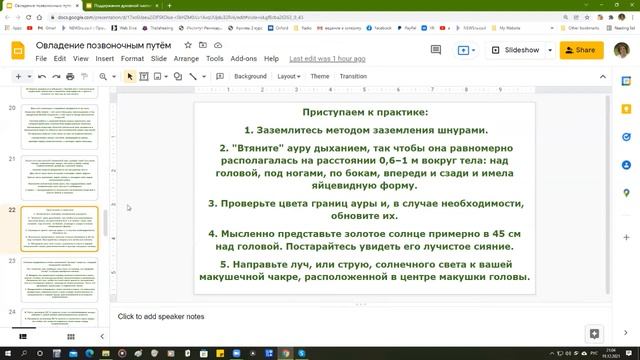This screenshot has height=360, width=640.
Task: Star the presentation title
Action: (188, 45)
